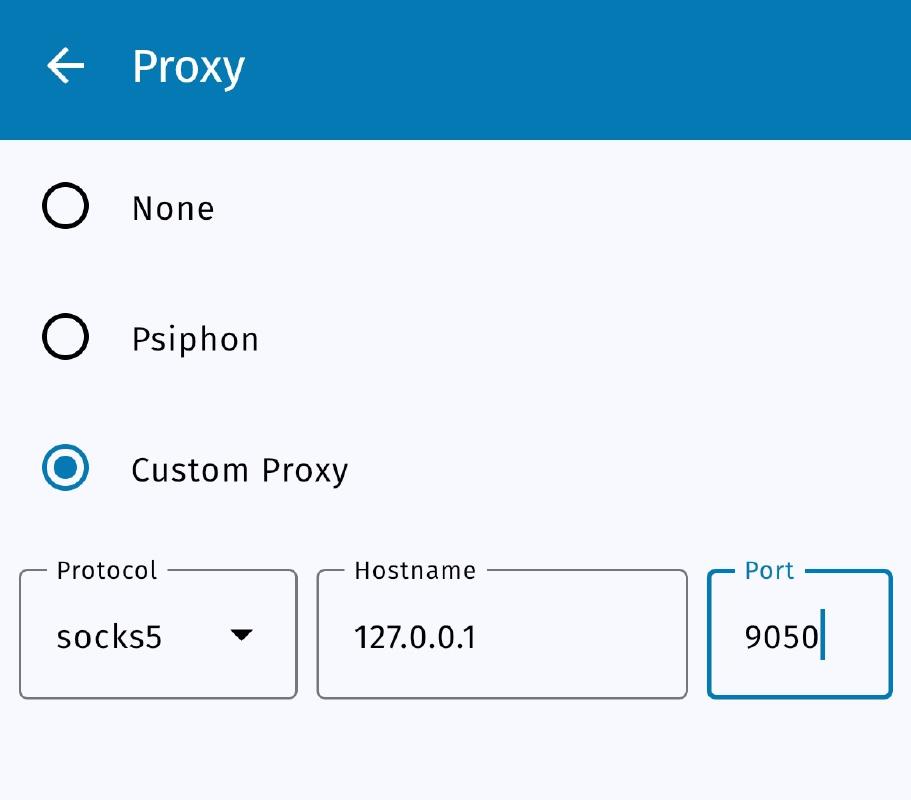
Task: Click the Psiphon label text
Action: click(195, 337)
